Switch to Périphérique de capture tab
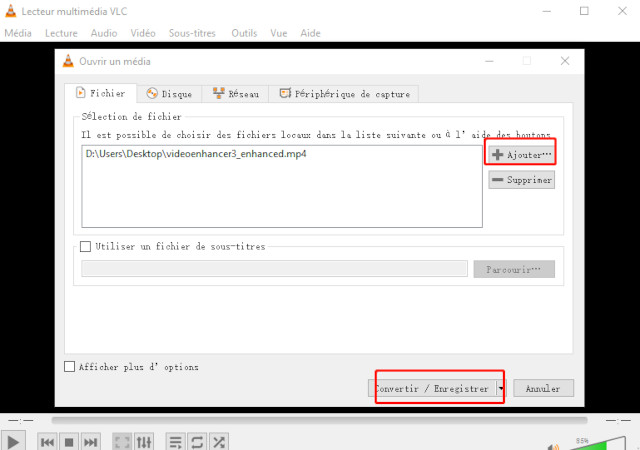The width and height of the screenshot is (640, 450). click(344, 94)
